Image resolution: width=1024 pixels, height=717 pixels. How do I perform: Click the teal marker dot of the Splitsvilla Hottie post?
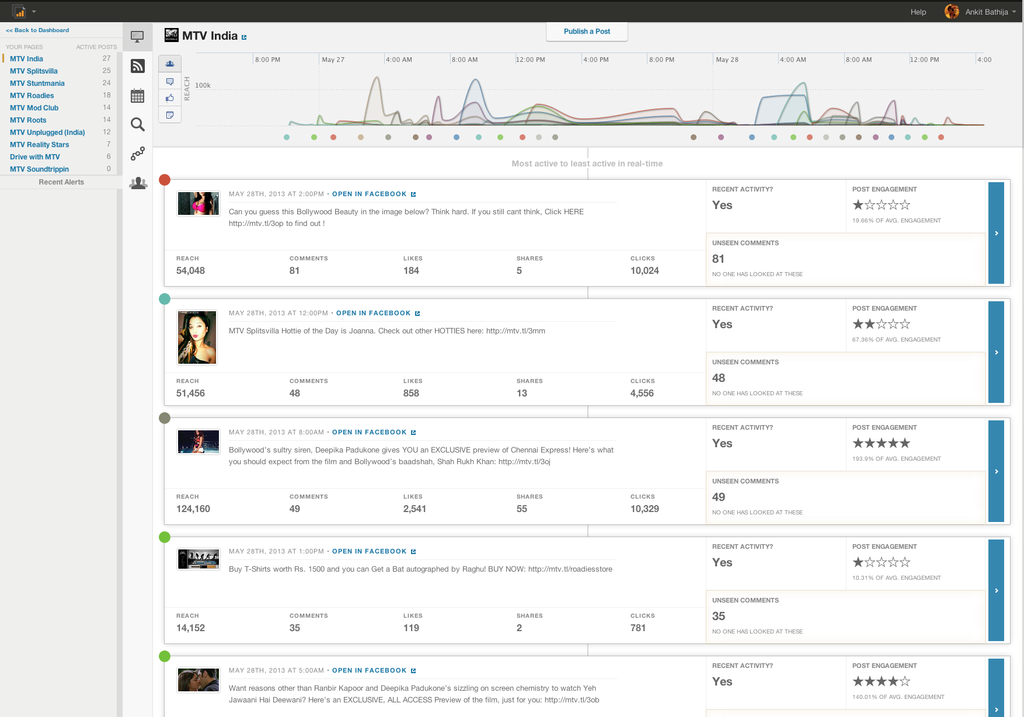(165, 298)
